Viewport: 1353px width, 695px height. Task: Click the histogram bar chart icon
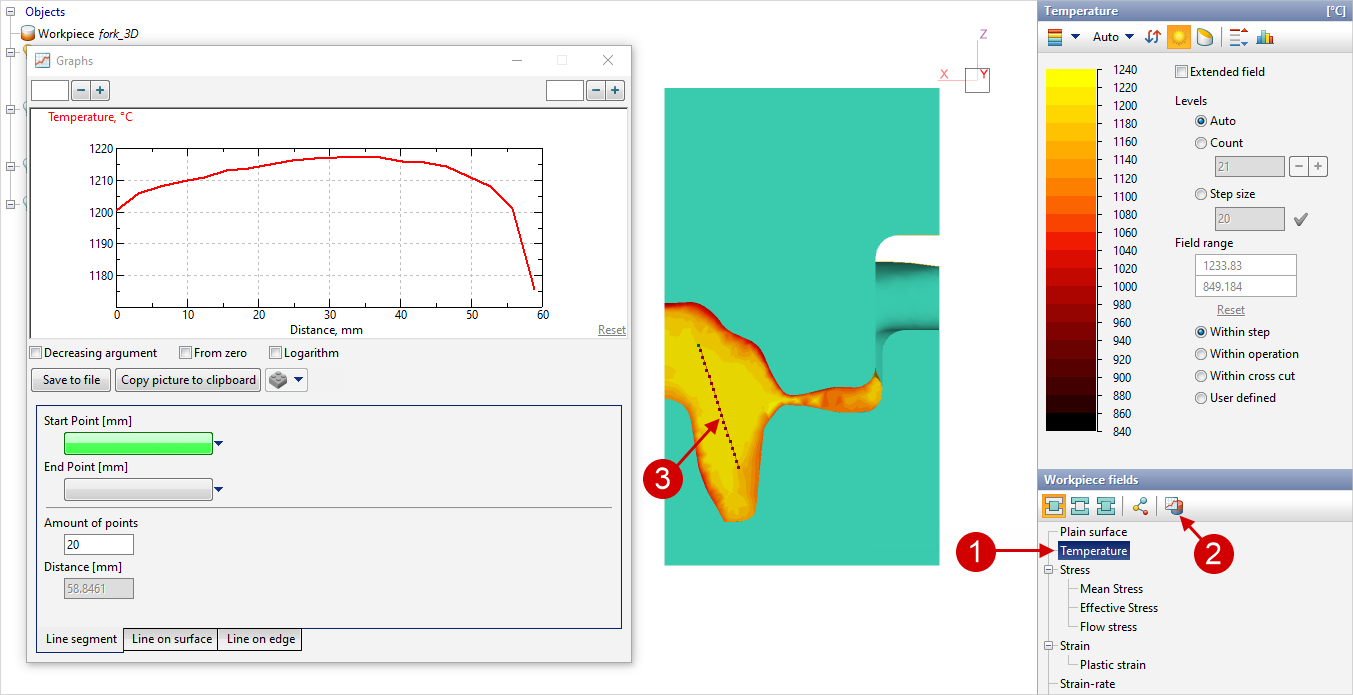1265,37
